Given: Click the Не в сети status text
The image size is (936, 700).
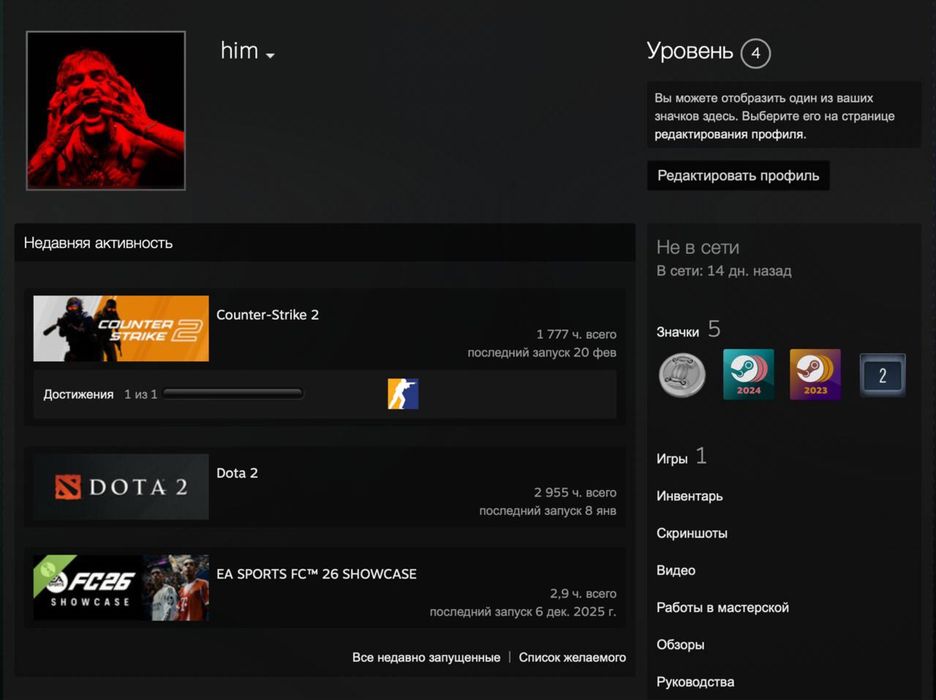Looking at the screenshot, I should pyautogui.click(x=697, y=247).
